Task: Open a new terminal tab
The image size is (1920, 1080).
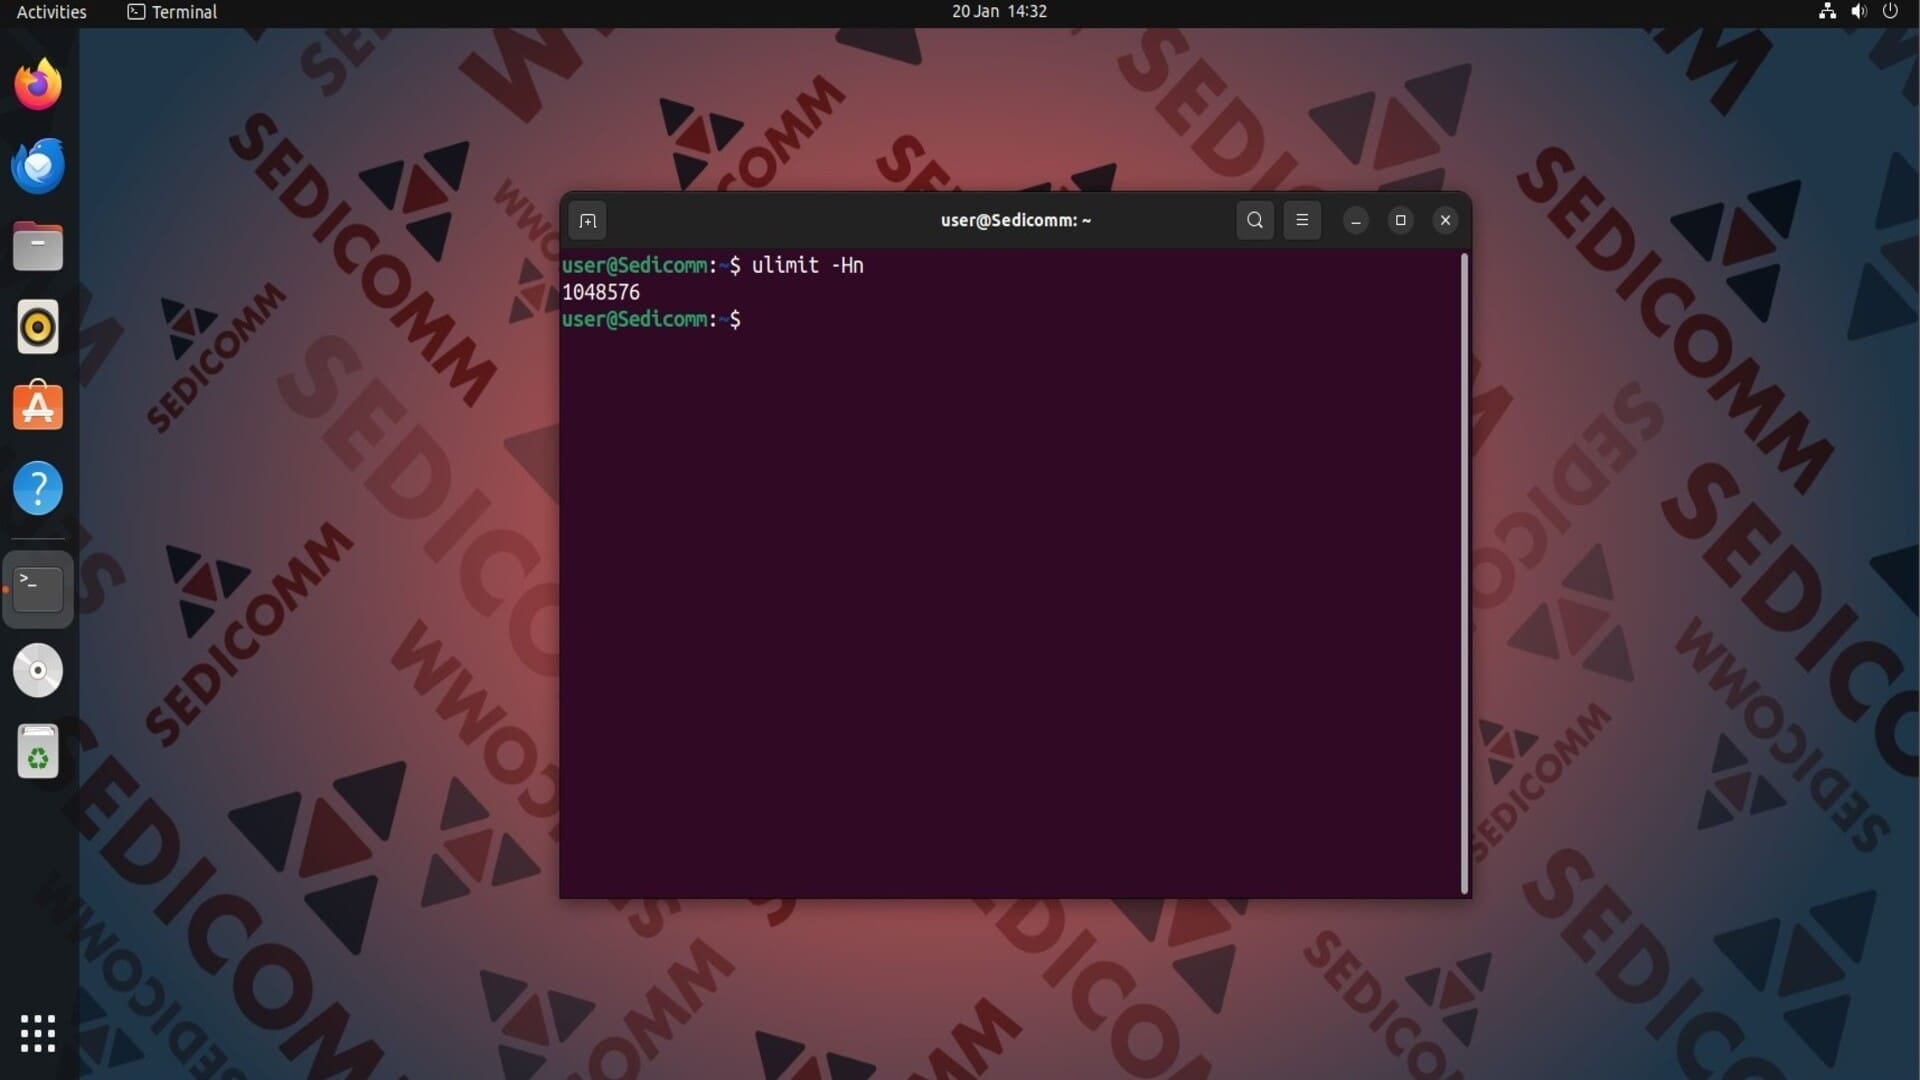Action: [587, 221]
